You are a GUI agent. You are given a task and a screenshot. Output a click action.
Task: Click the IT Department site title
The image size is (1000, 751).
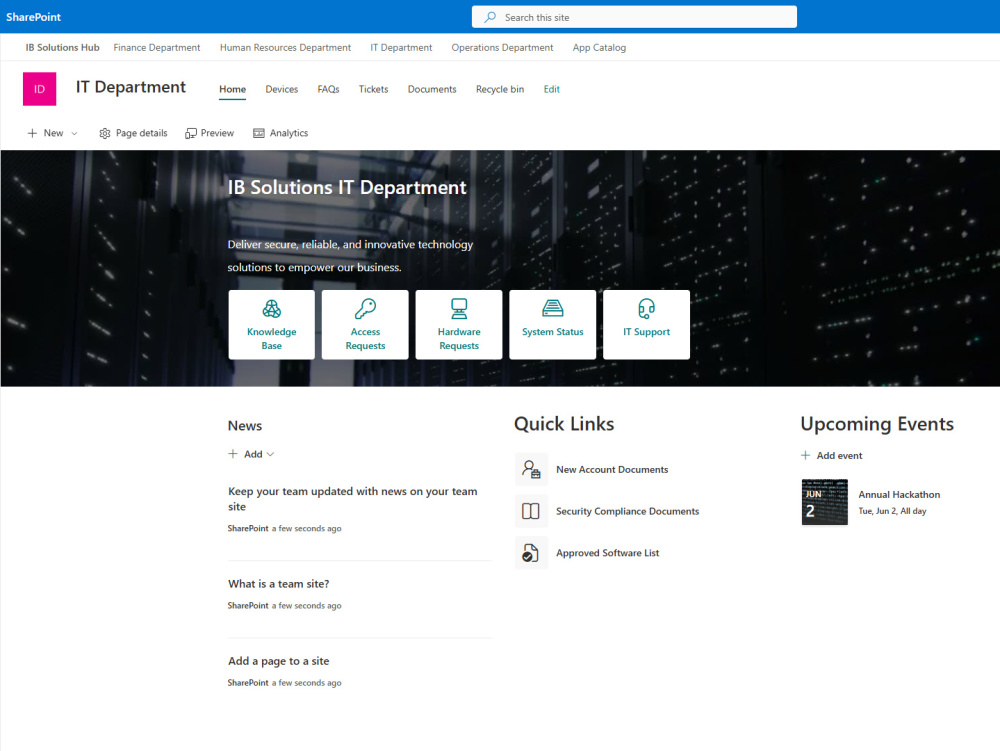[x=131, y=87]
